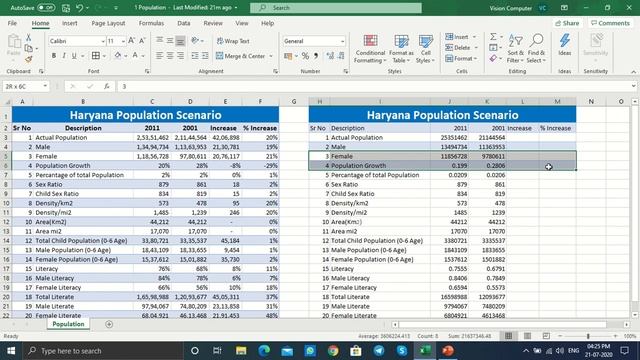Toggle Bold formatting
This screenshot has height=360, width=640.
click(x=53, y=56)
